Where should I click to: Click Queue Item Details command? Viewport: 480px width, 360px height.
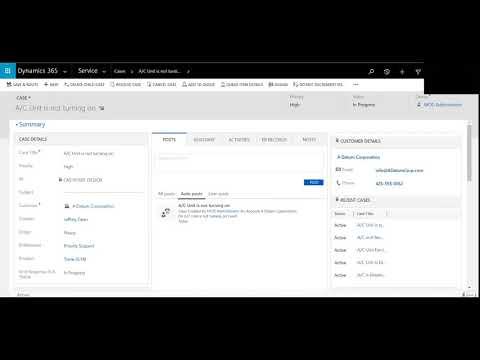click(242, 84)
